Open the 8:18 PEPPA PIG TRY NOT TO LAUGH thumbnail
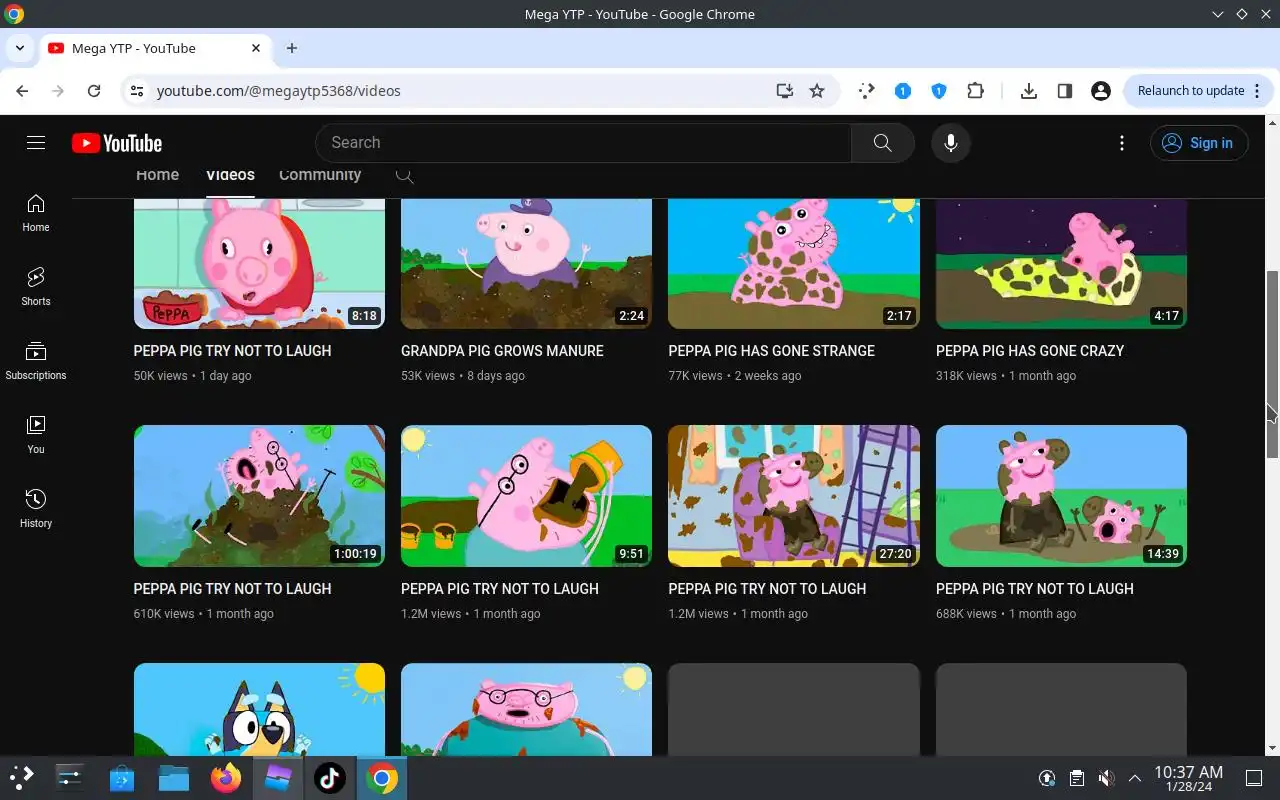 tap(259, 264)
